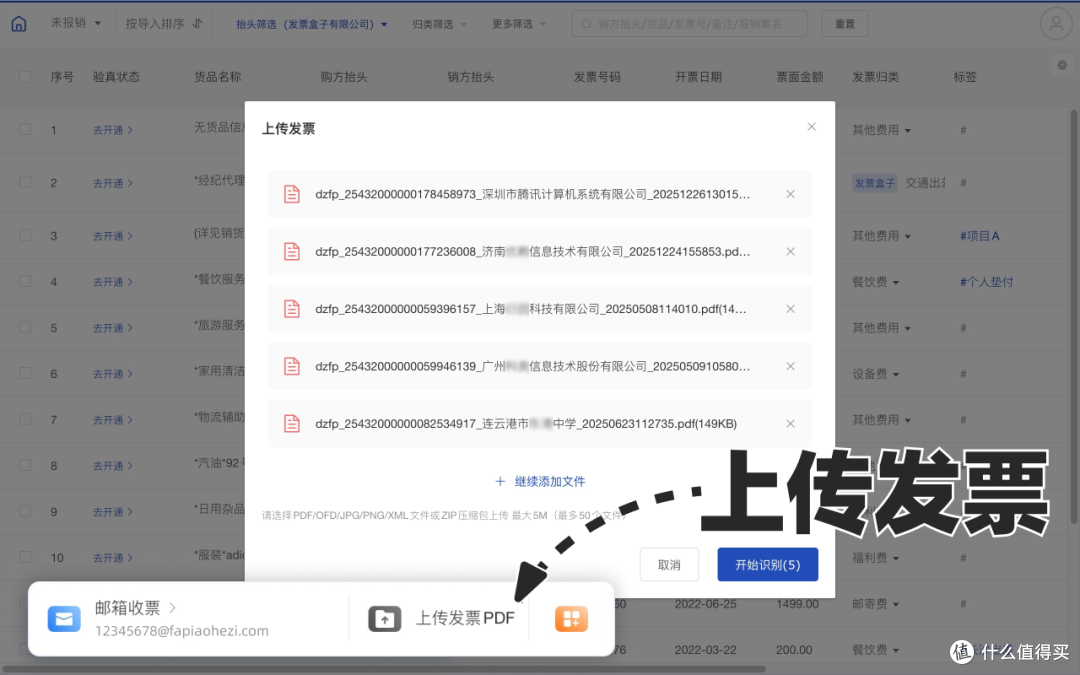
Task: Check the checkbox for row 6
Action: coord(25,373)
